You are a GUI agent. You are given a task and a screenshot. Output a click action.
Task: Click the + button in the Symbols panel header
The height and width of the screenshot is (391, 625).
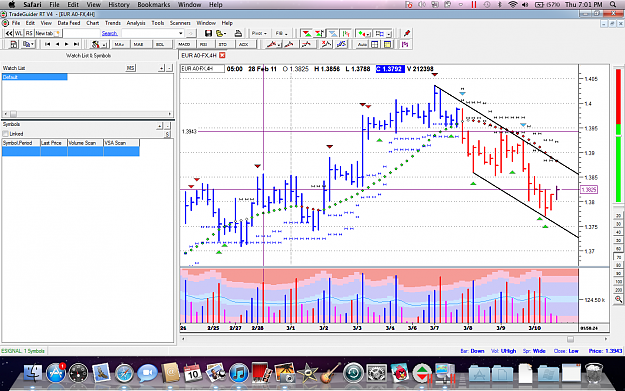(160, 126)
